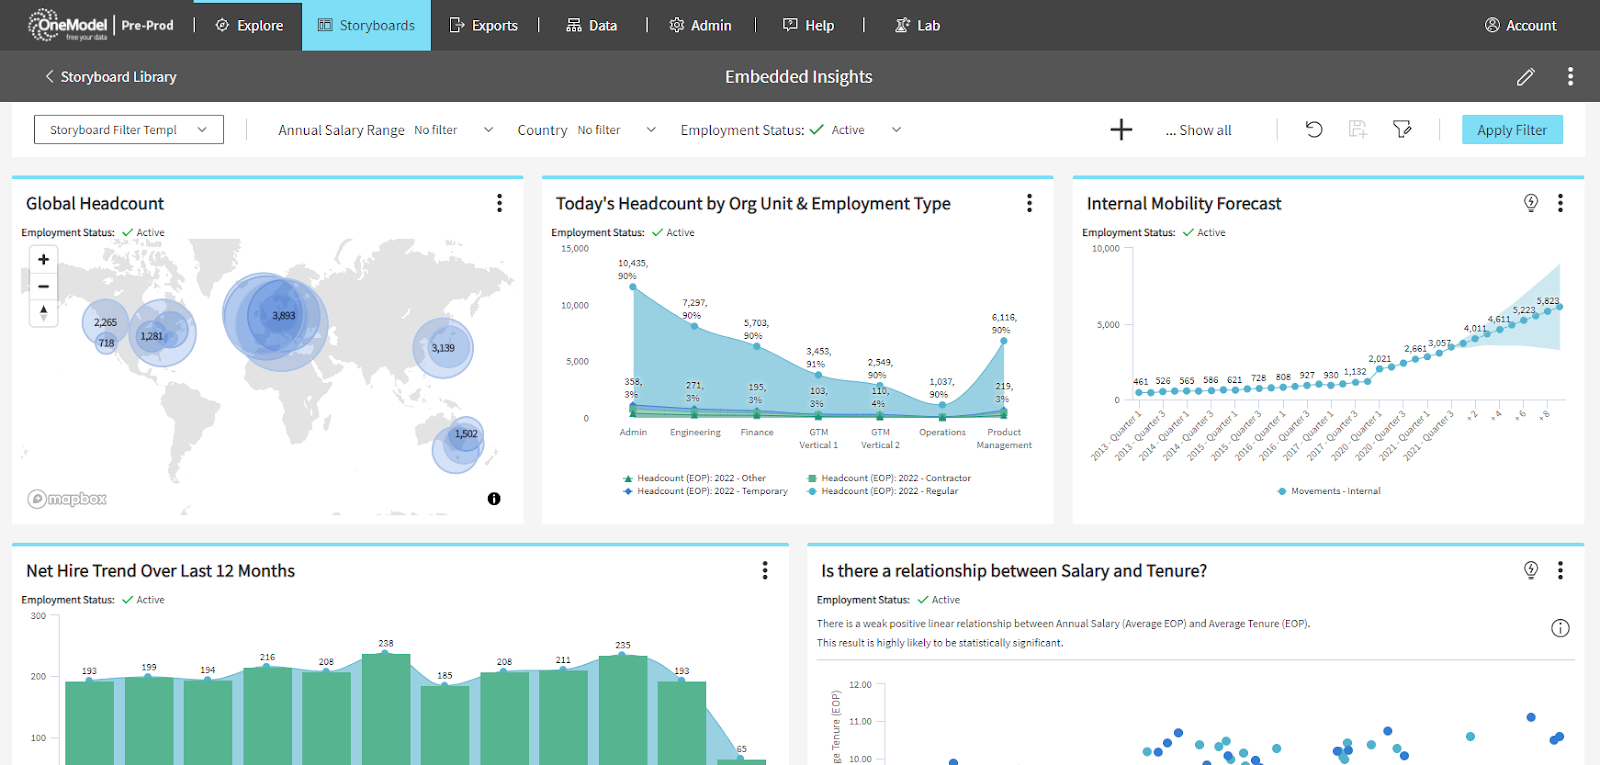Toggle Headcount 2022 Regular legend series
Viewport: 1600px width, 765px height.
click(888, 491)
